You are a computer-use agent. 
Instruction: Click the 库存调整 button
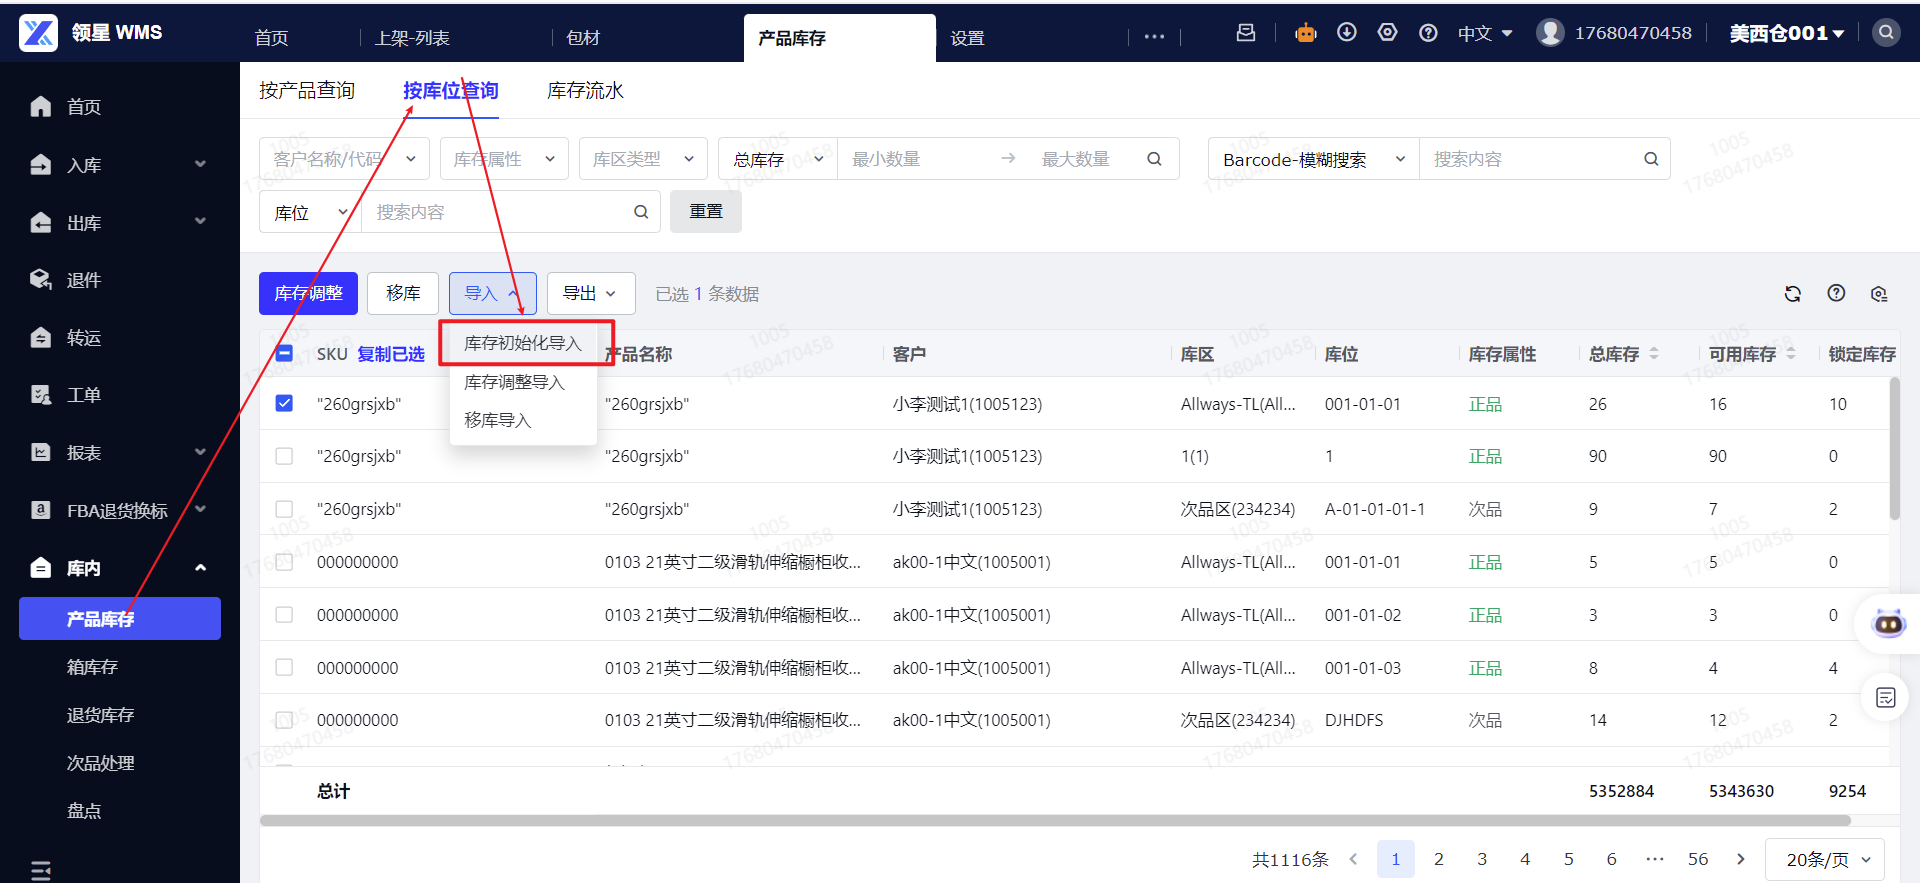coord(308,293)
